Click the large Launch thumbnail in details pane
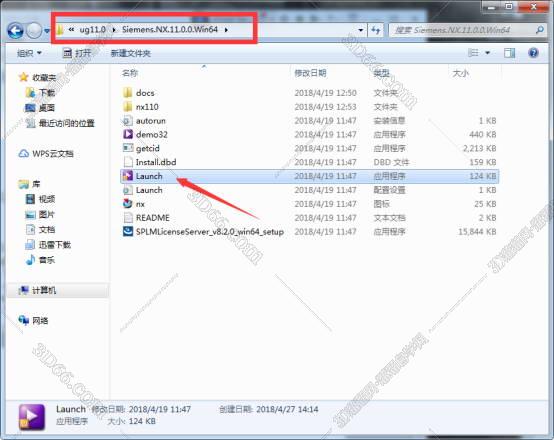The image size is (554, 440). [32, 417]
